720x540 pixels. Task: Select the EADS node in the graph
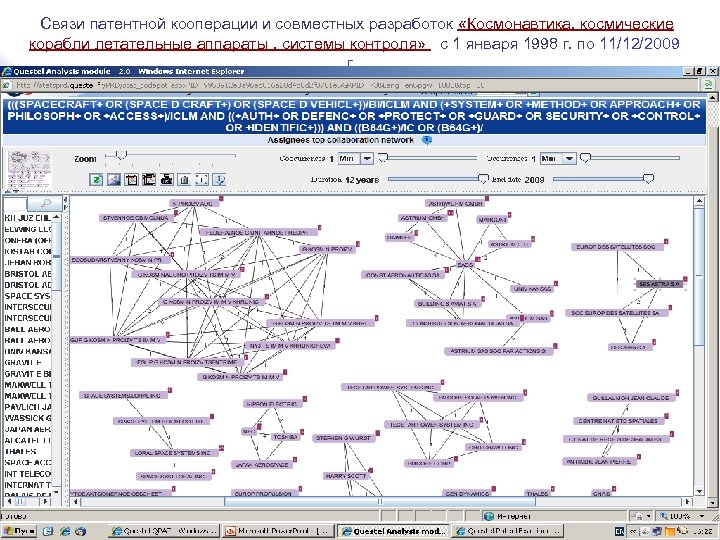pos(465,265)
